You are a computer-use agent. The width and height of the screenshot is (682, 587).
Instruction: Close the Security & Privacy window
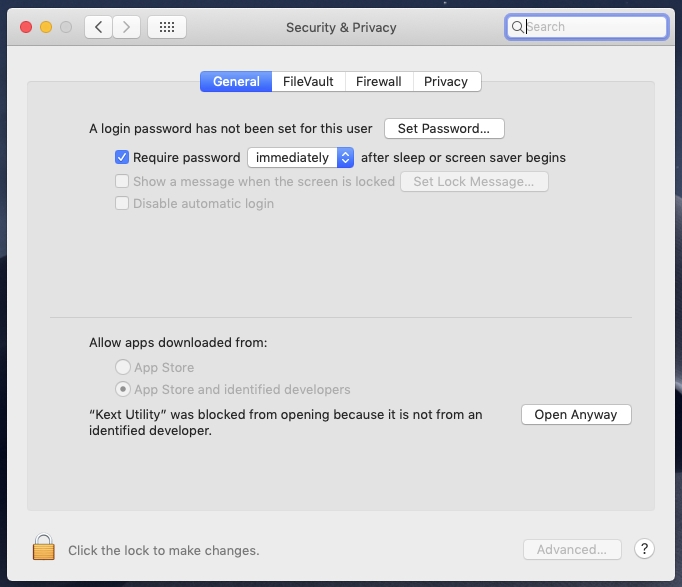(26, 27)
